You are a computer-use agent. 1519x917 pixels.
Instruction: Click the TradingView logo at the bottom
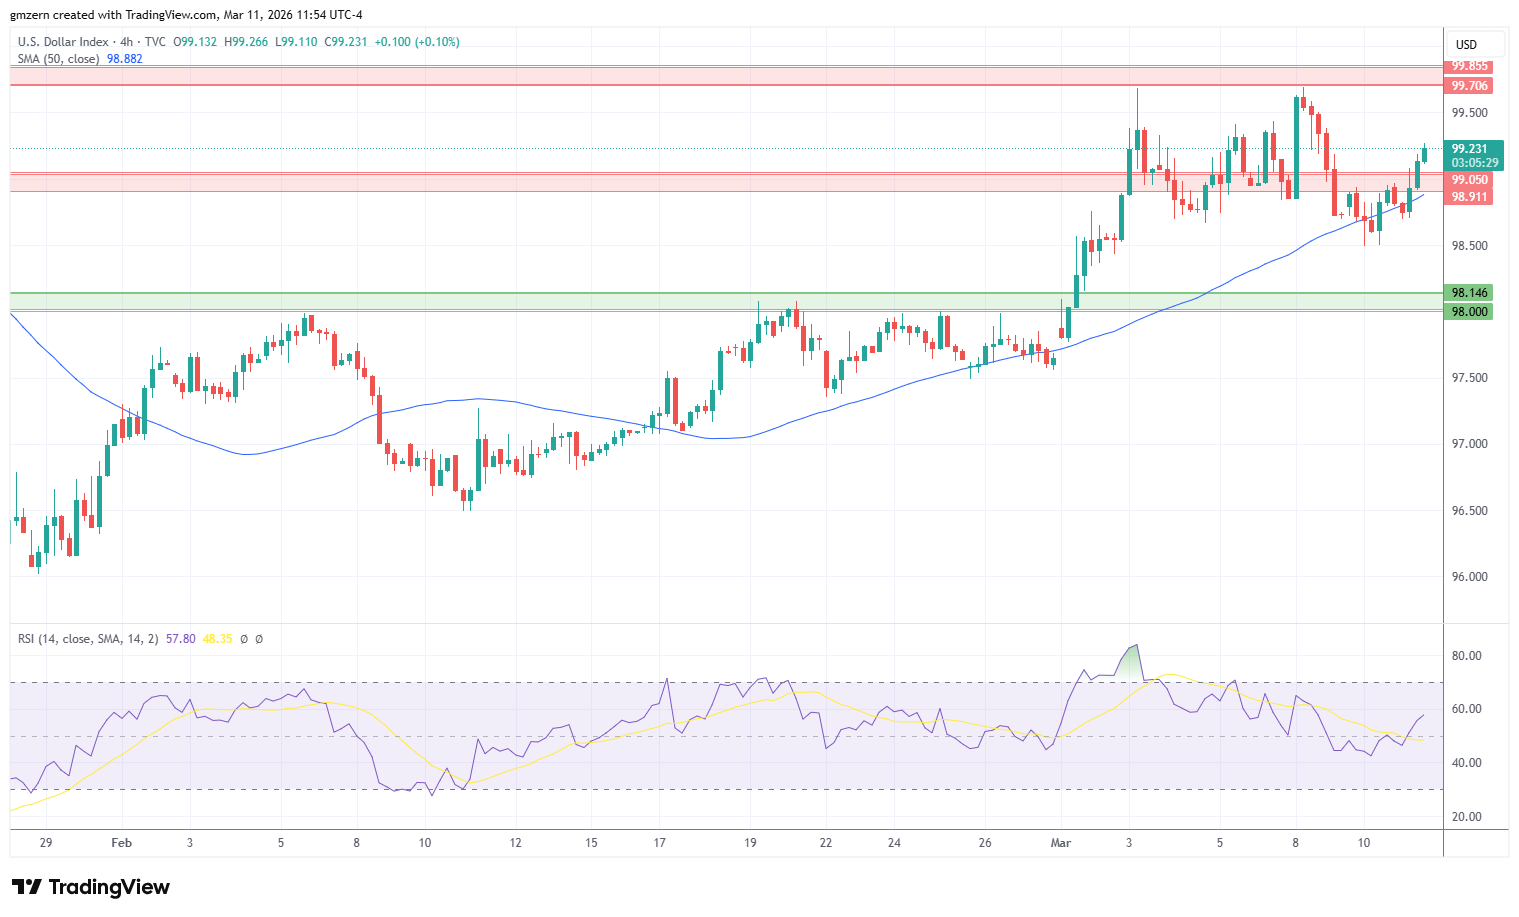point(90,887)
